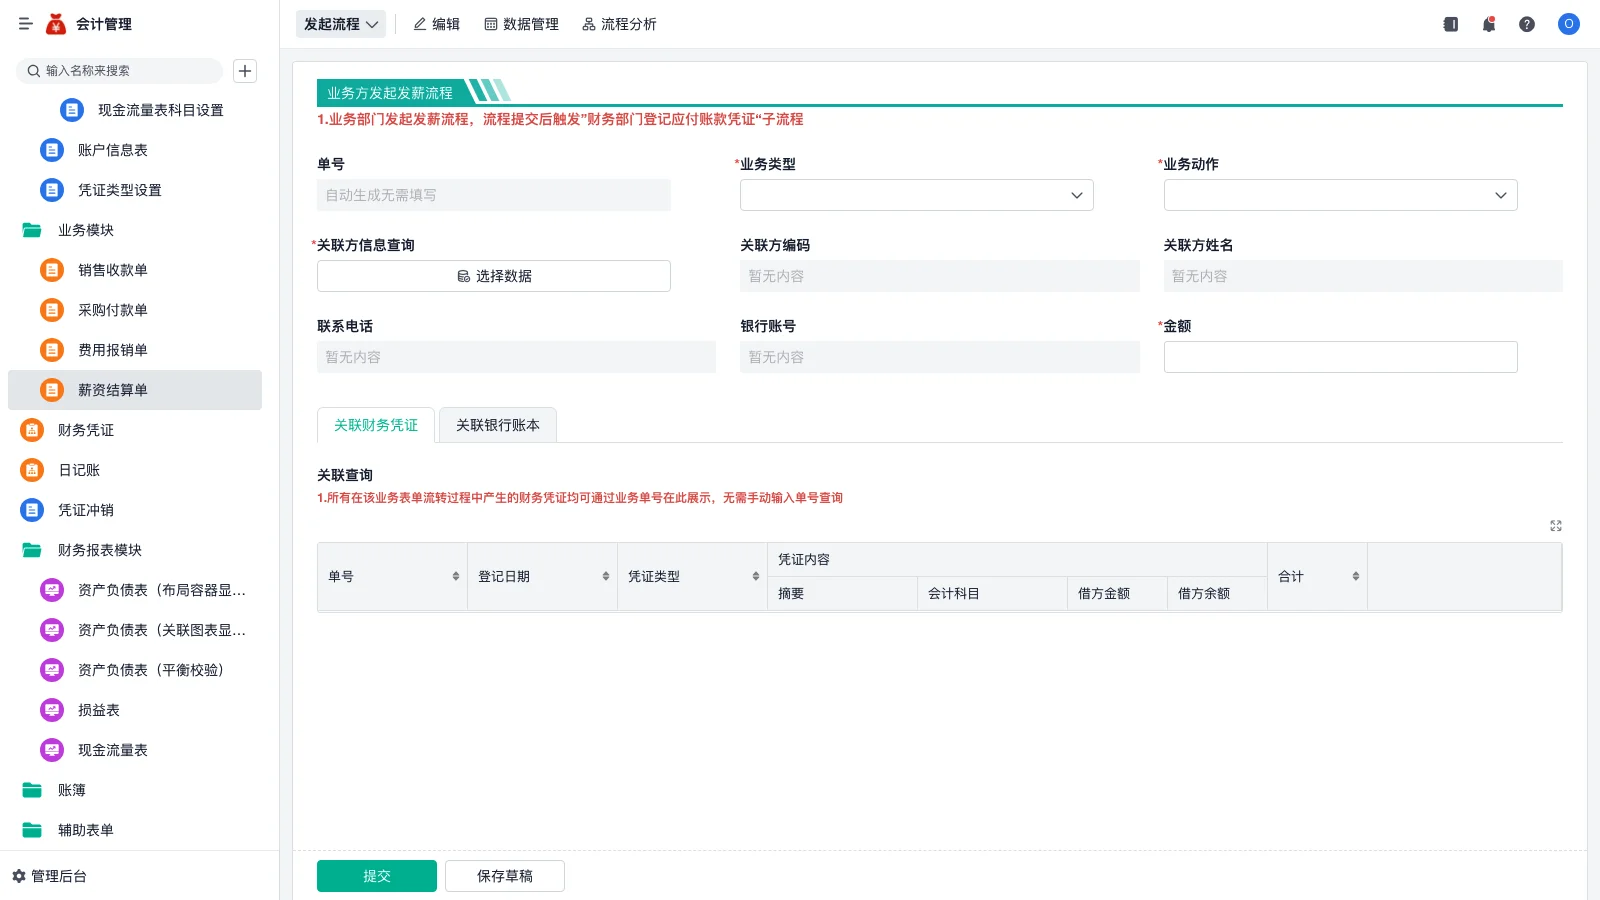Click the 关联方姓名 empty field

tap(1363, 276)
